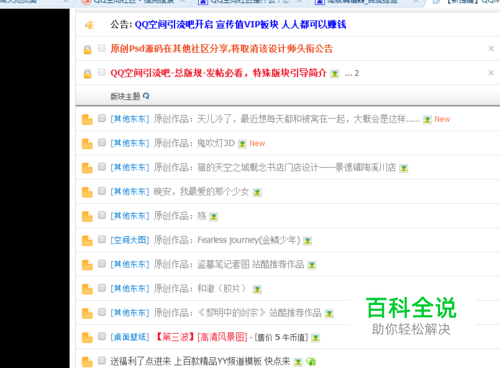The height and width of the screenshot is (368, 500).
Task: Open thread 原创作品：鬼吹灯3D
Action: pos(194,143)
